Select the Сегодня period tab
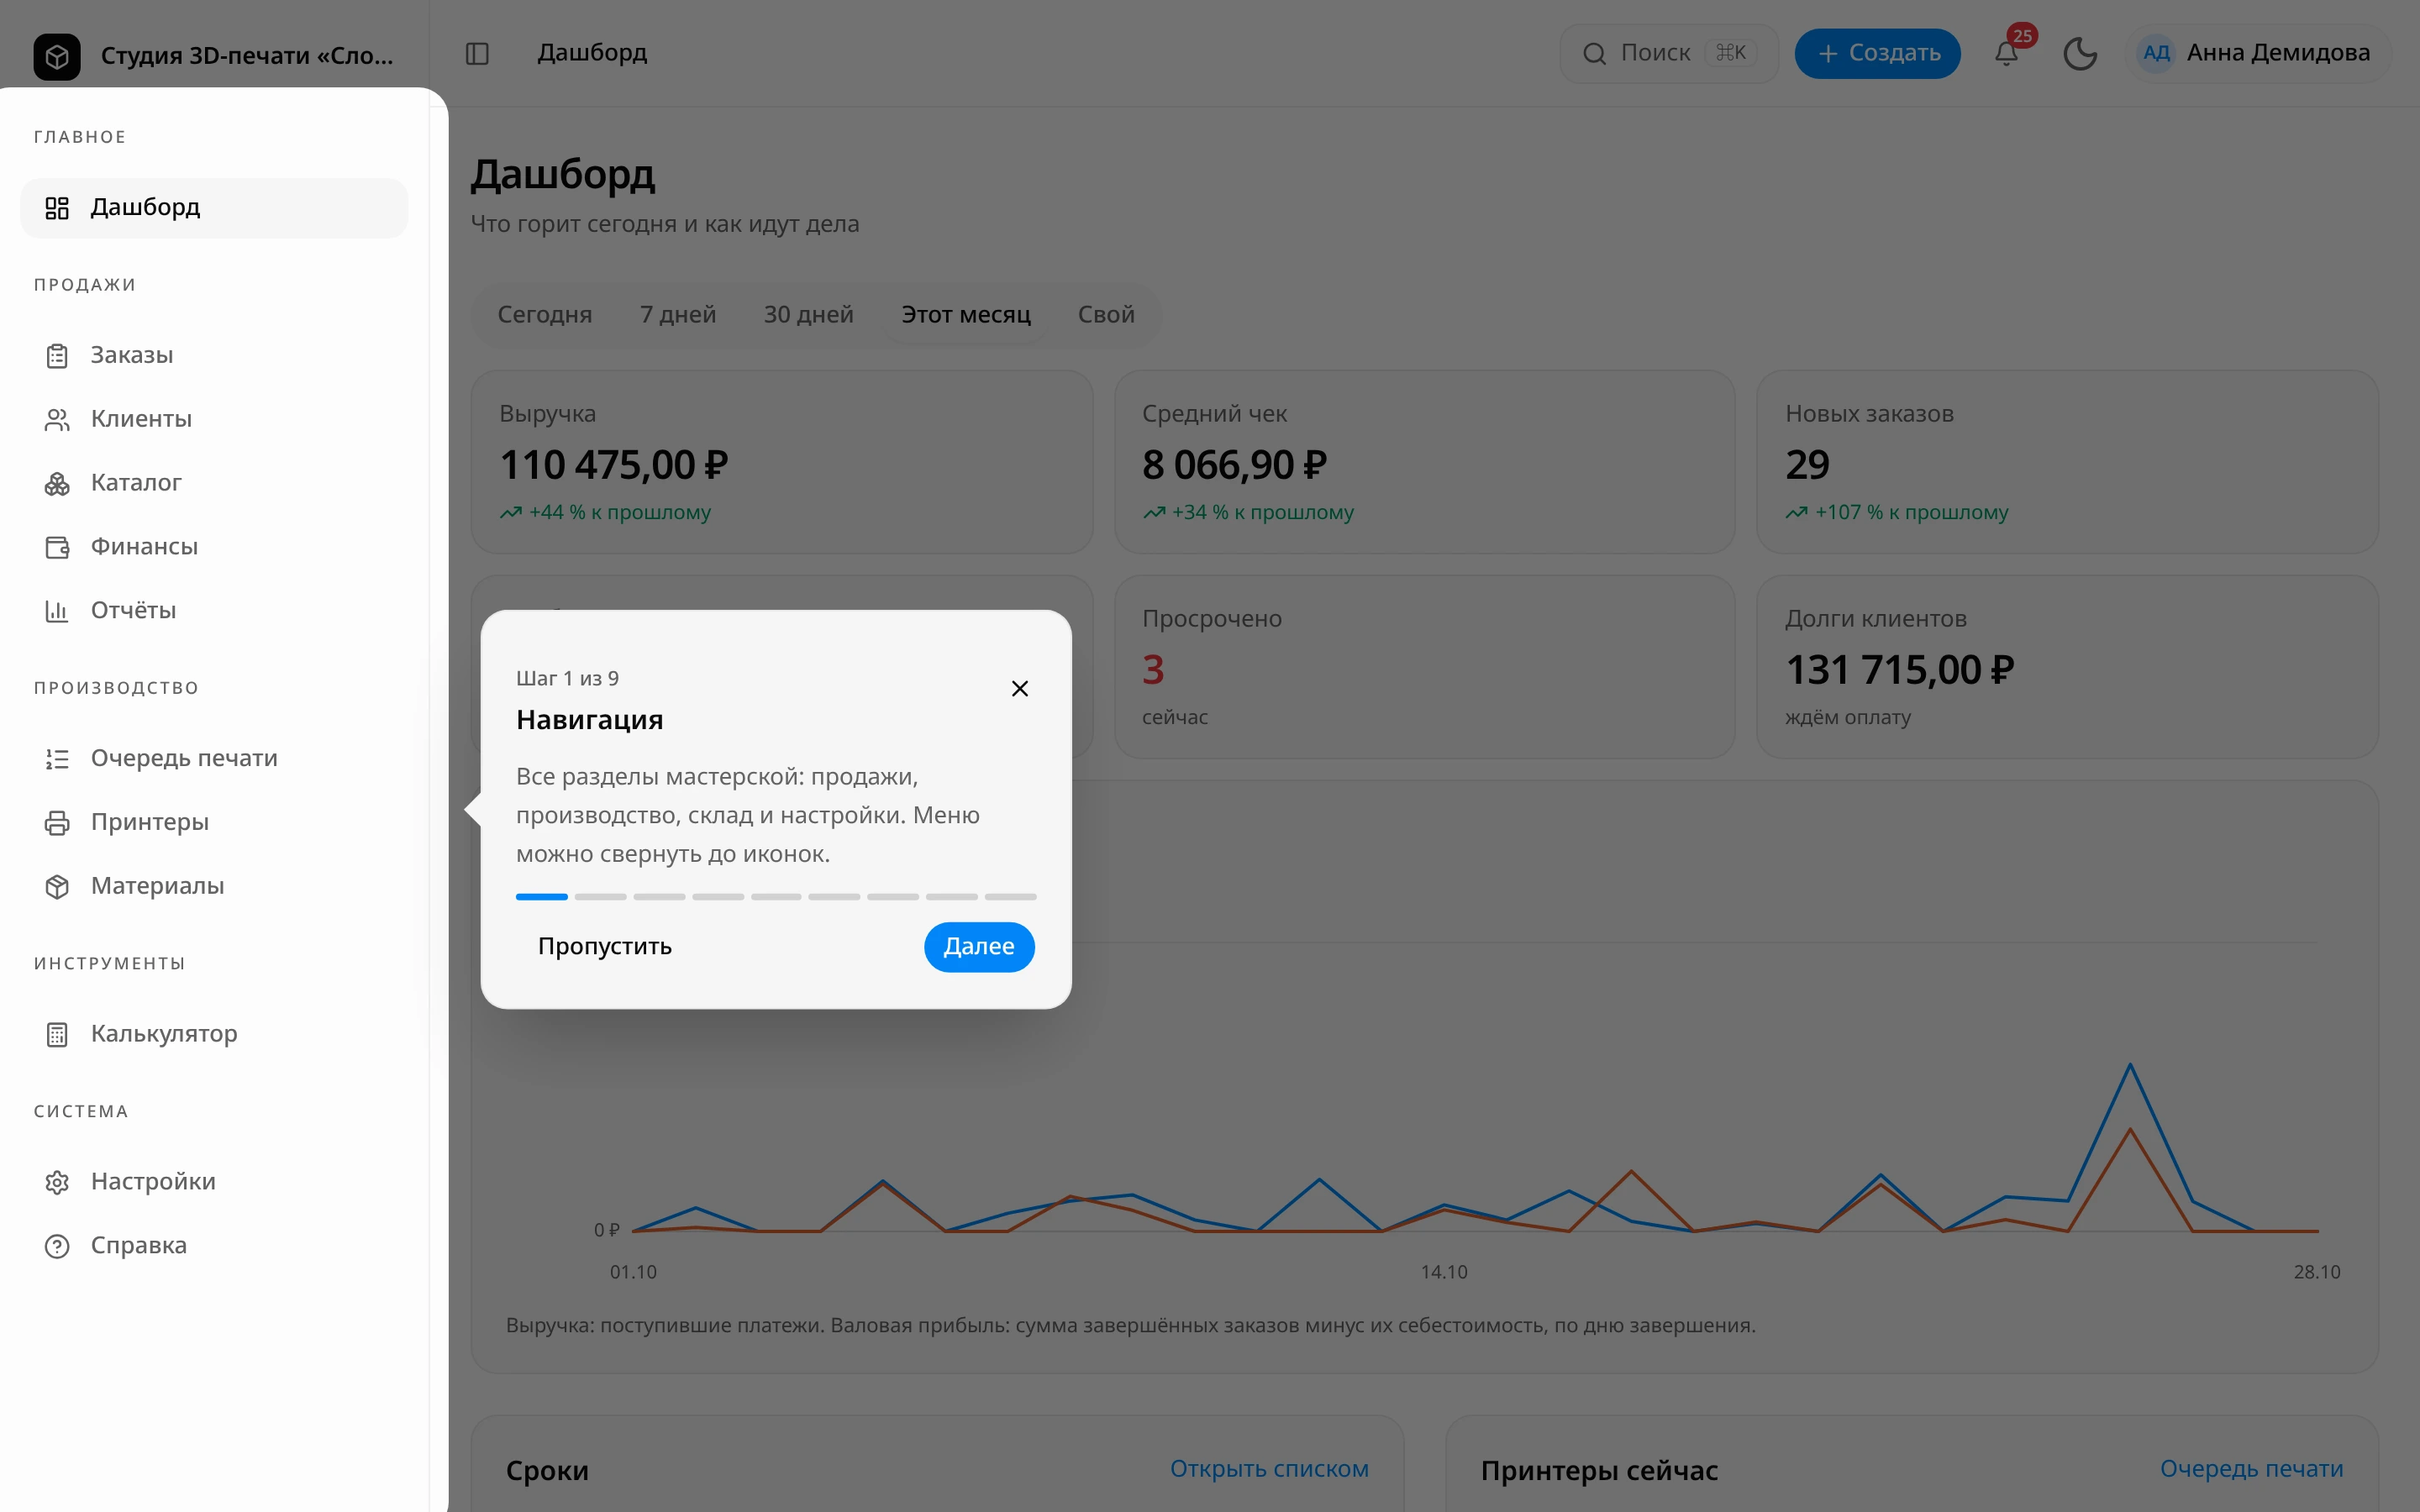 point(545,315)
